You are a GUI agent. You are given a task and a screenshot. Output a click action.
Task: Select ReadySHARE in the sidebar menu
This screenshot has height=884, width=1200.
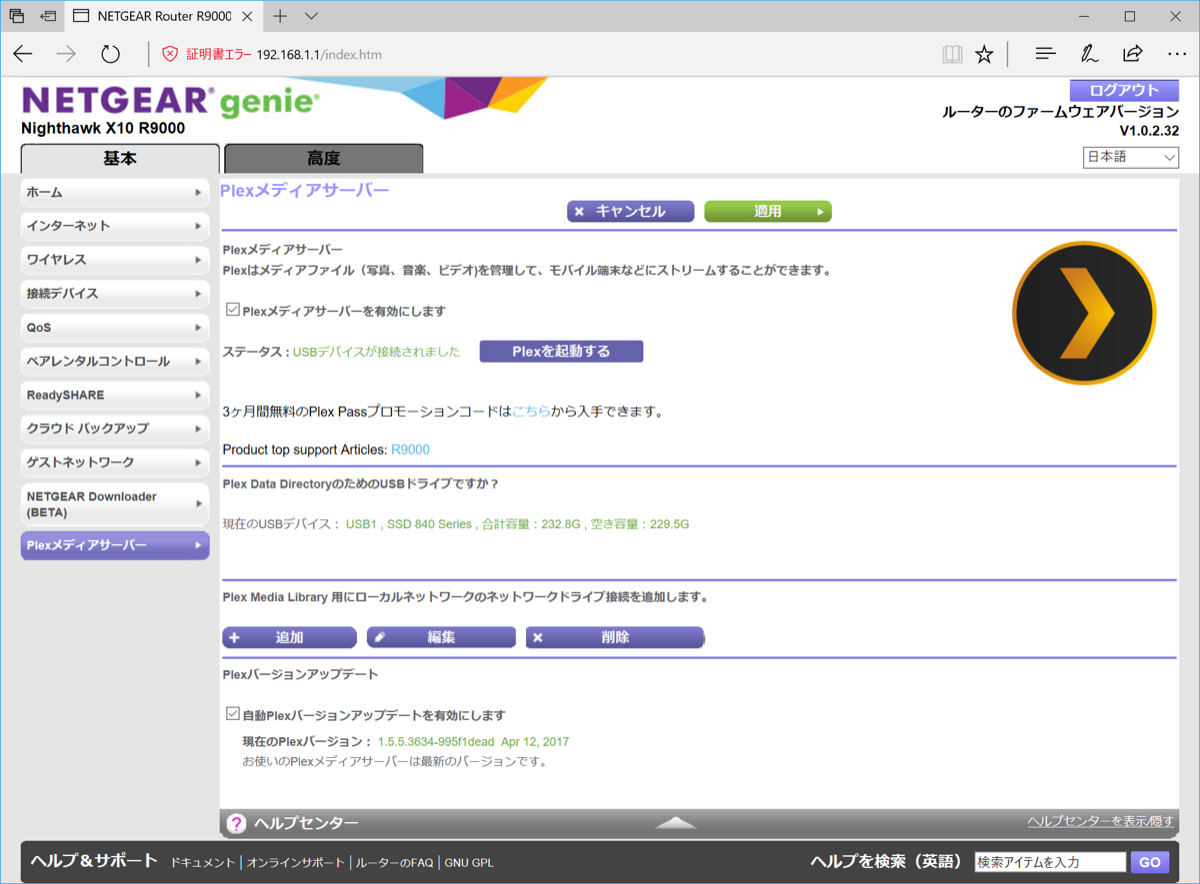pos(114,395)
